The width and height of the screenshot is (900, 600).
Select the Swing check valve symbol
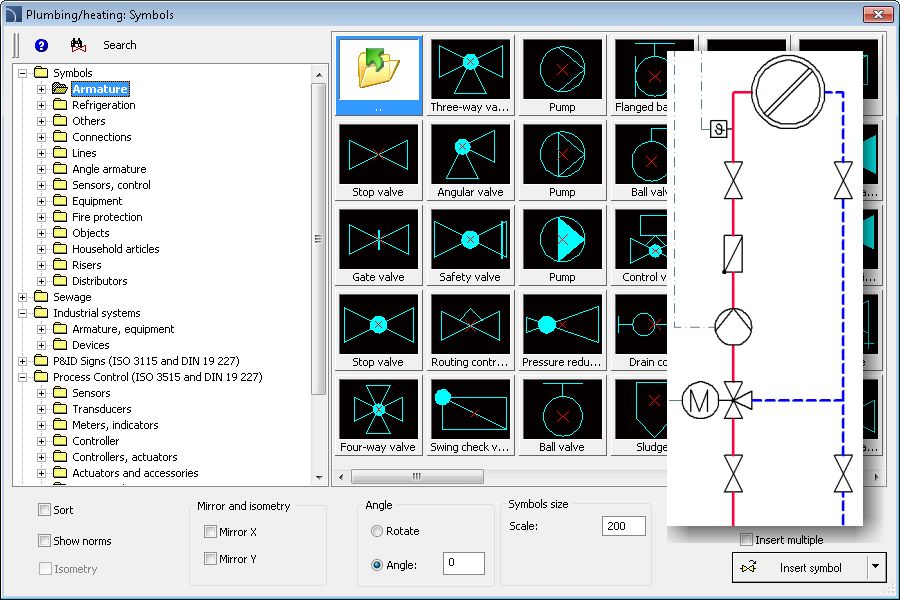pos(470,416)
